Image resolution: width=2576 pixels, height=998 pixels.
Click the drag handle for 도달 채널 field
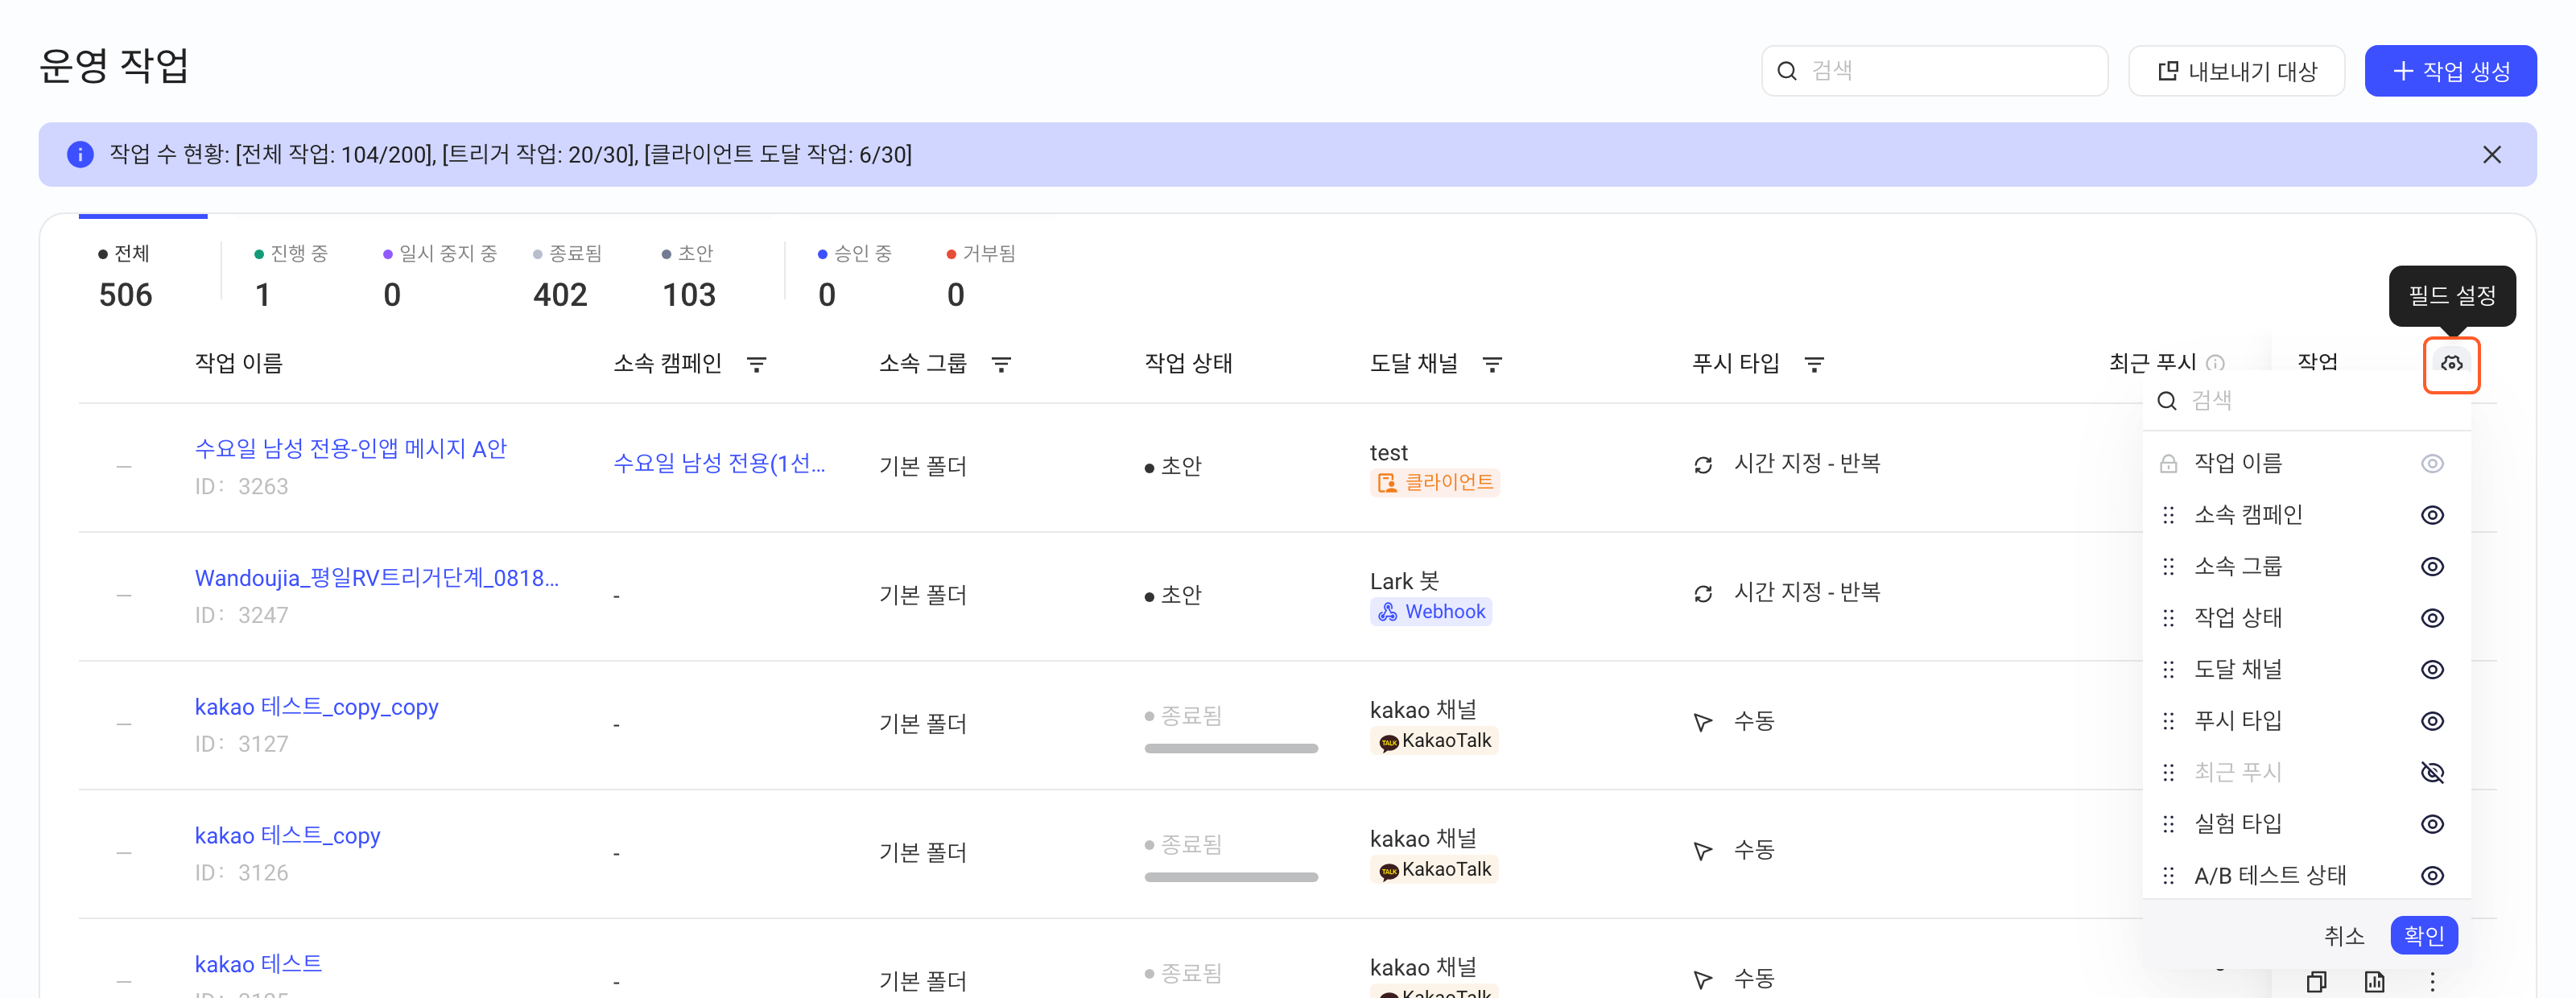tap(2168, 670)
